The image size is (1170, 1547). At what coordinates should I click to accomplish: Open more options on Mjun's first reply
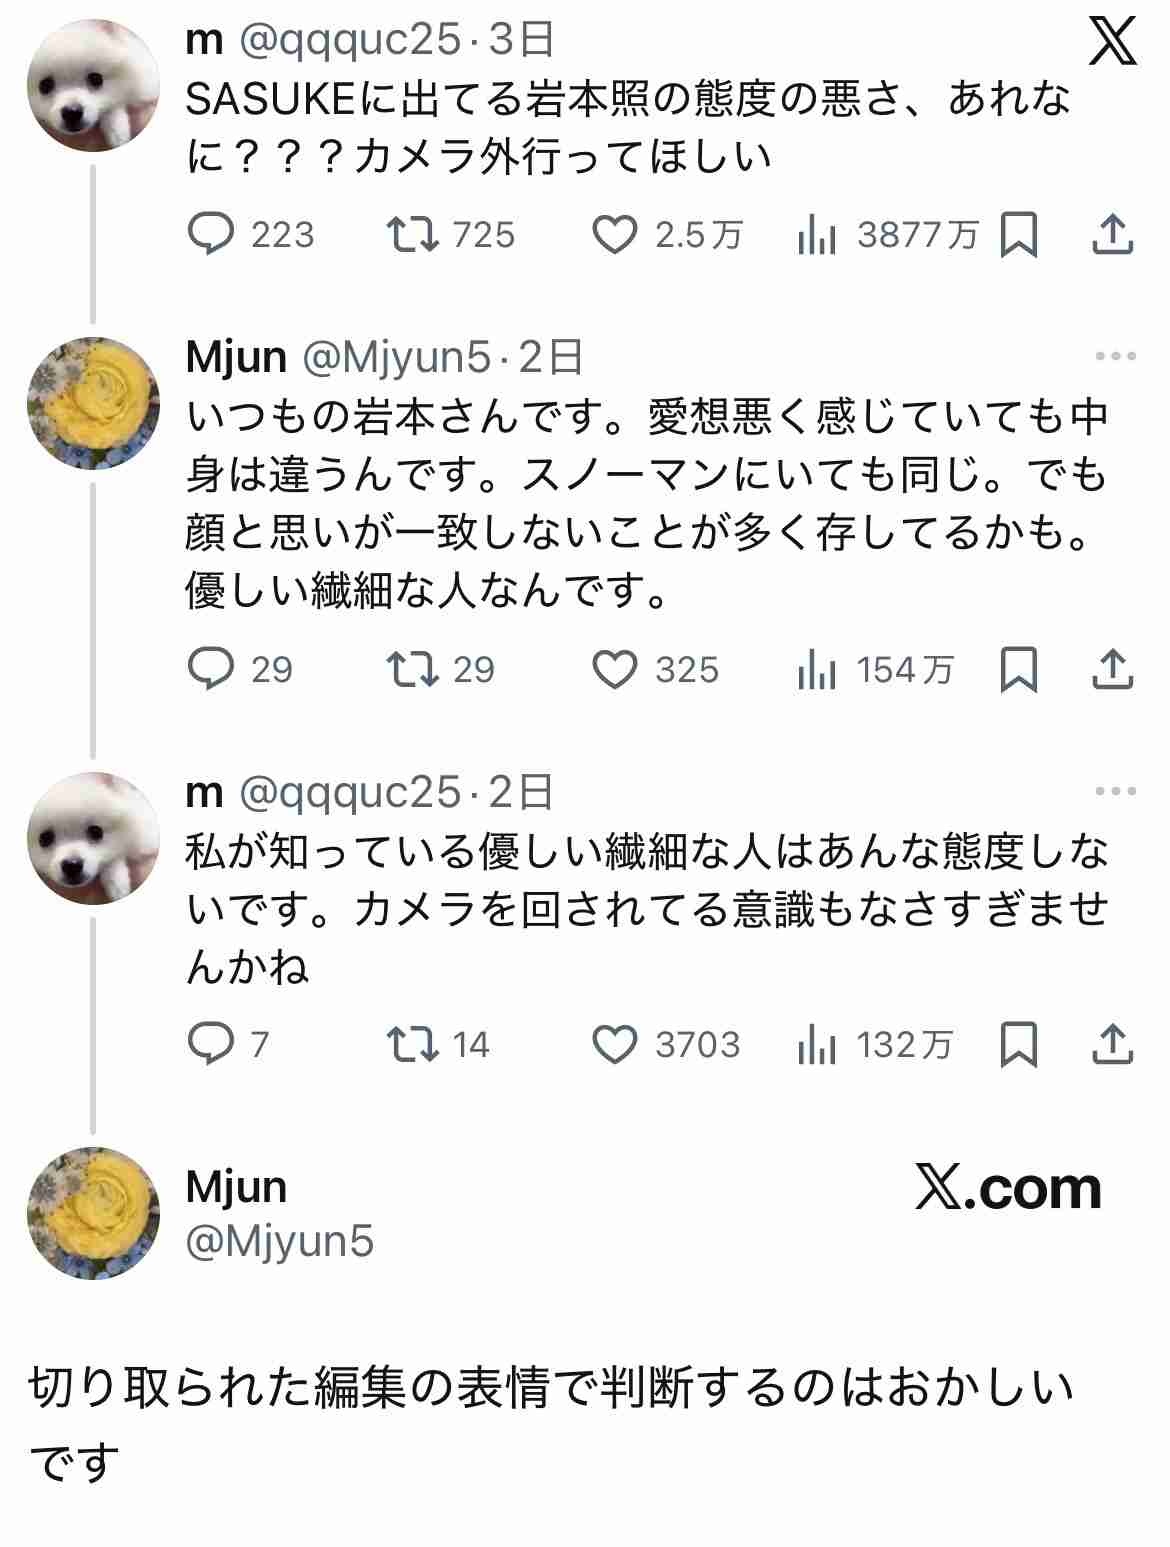[x=1116, y=356]
